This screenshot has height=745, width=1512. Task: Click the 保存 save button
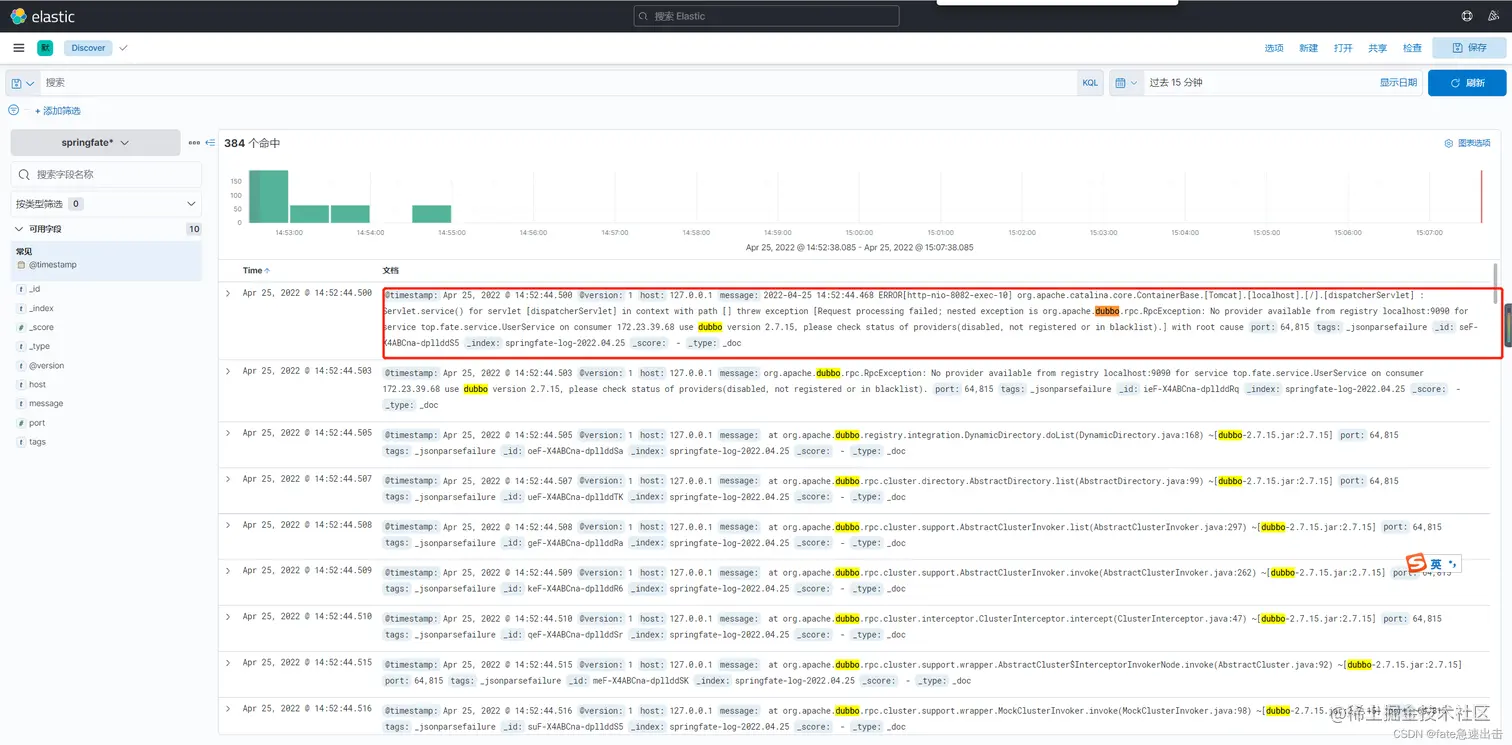tap(1469, 48)
